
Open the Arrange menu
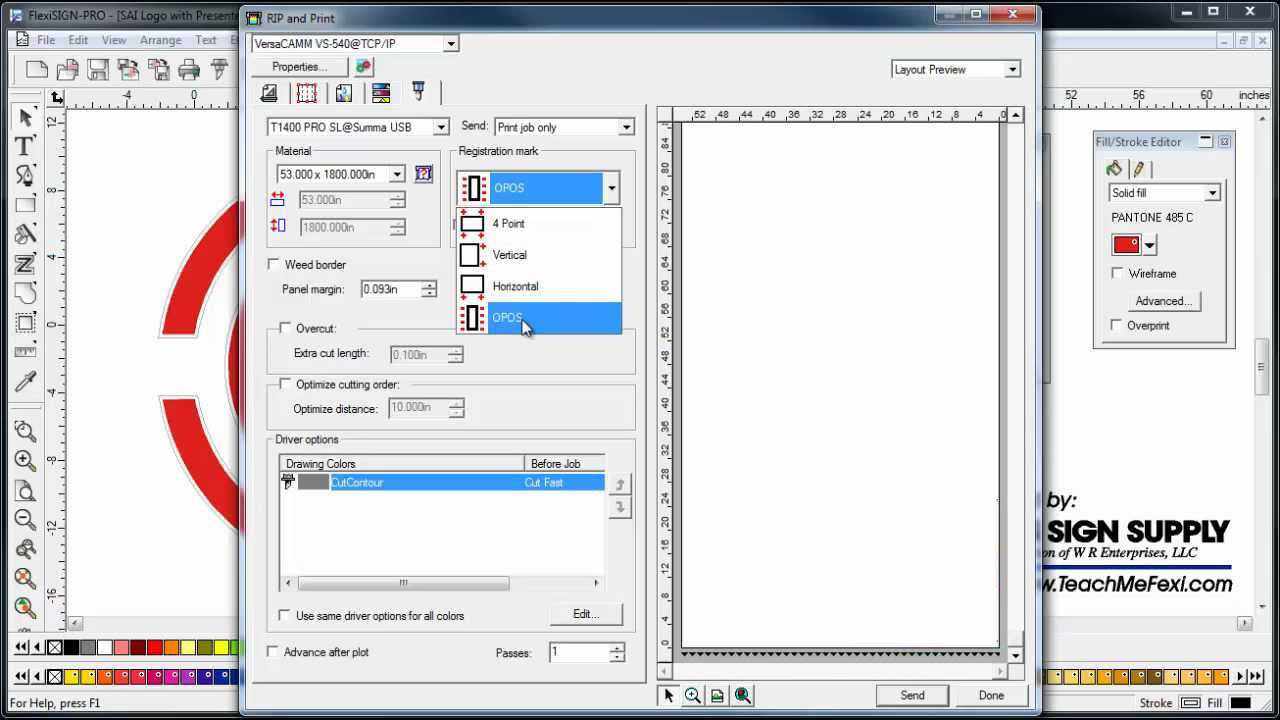161,40
